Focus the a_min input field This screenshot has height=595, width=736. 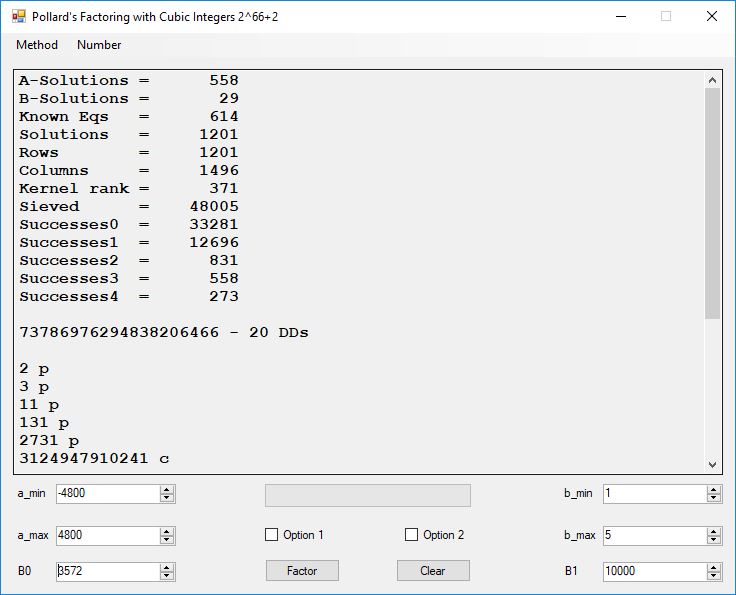pos(107,494)
